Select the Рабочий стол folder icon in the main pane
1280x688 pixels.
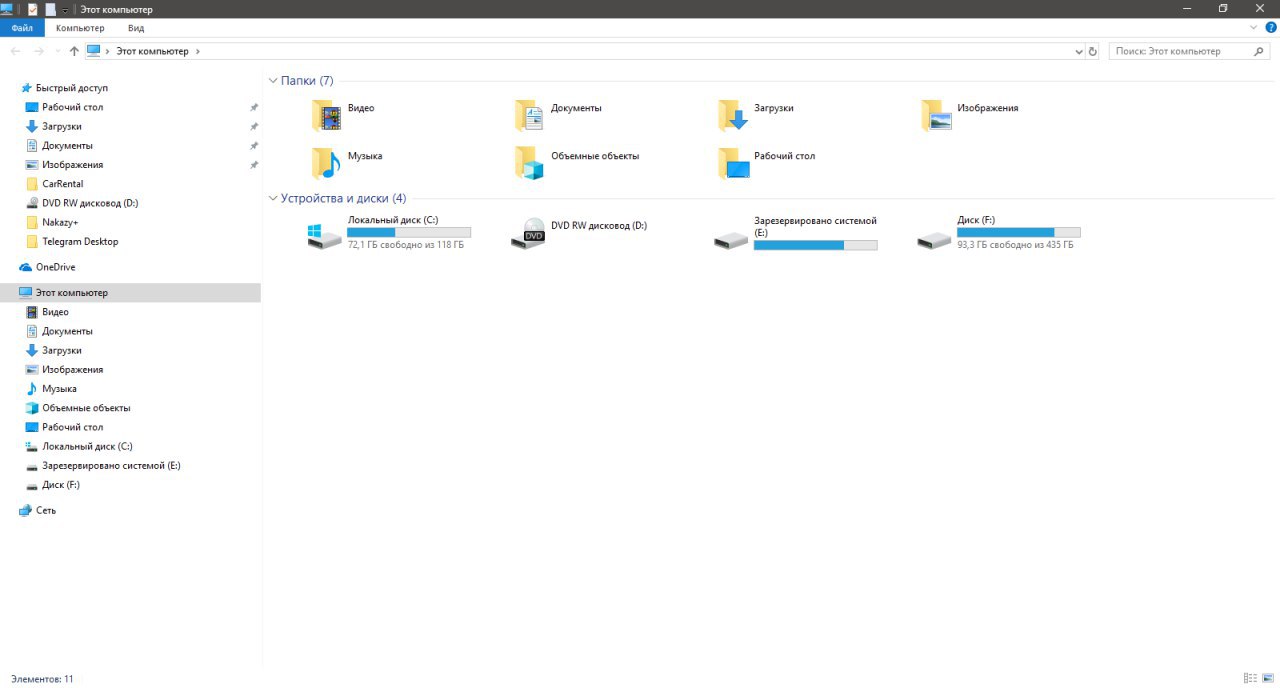(732, 163)
